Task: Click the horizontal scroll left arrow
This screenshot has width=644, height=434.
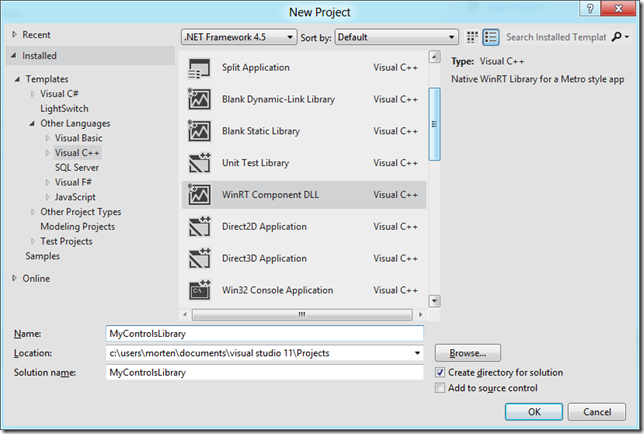Action: (185, 315)
